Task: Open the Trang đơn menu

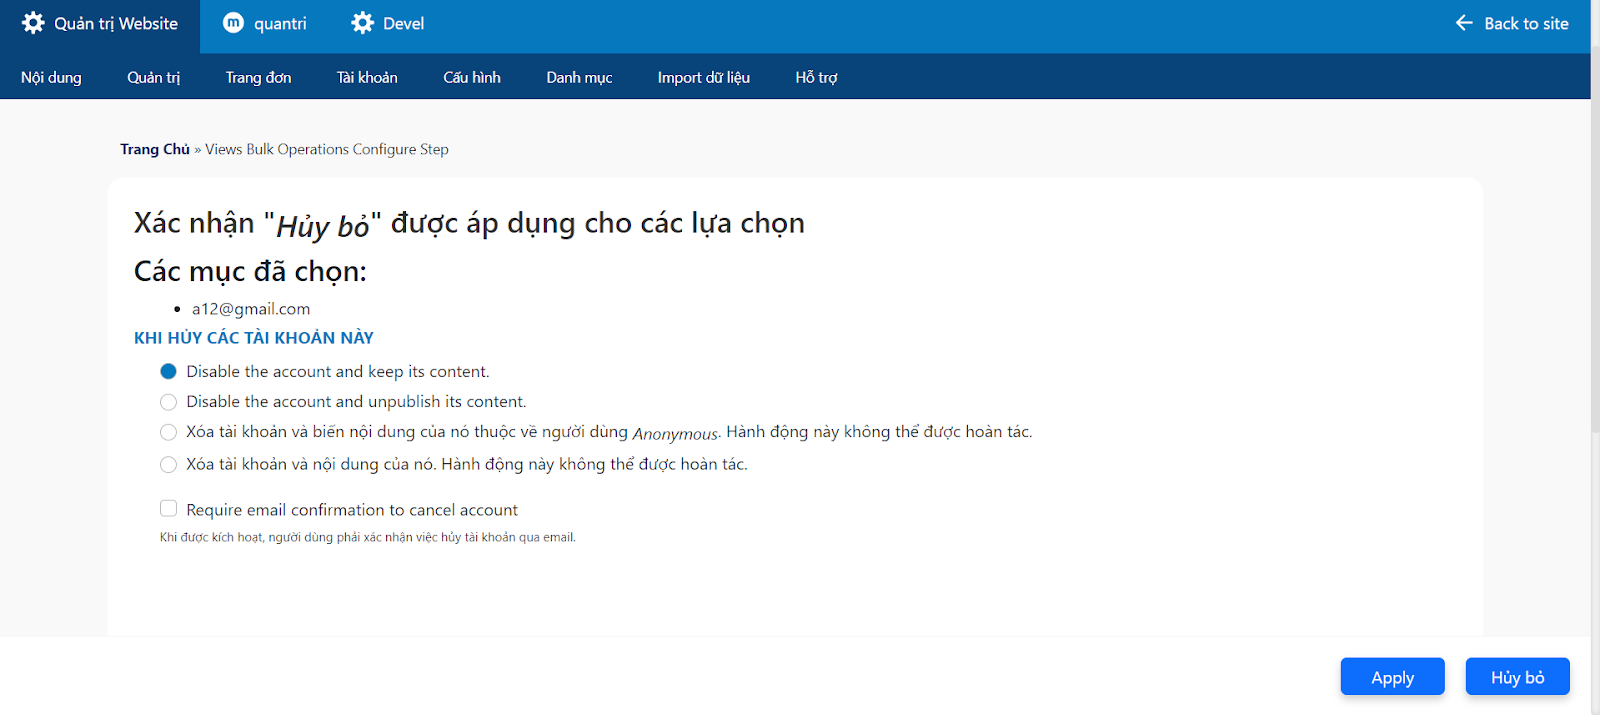Action: [258, 77]
